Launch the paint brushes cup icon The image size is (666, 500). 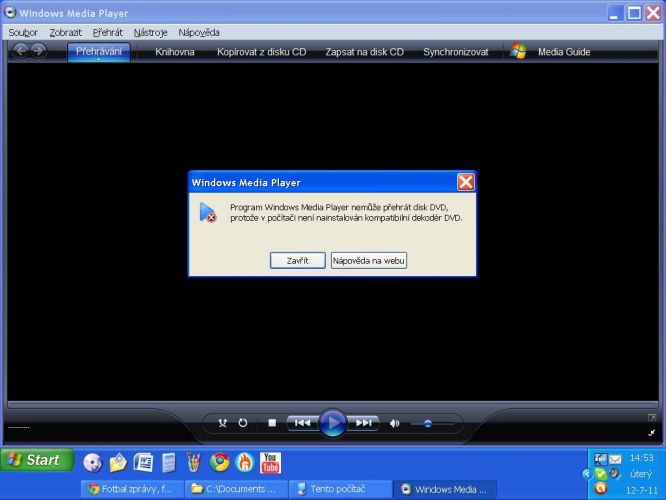pyautogui.click(x=194, y=463)
